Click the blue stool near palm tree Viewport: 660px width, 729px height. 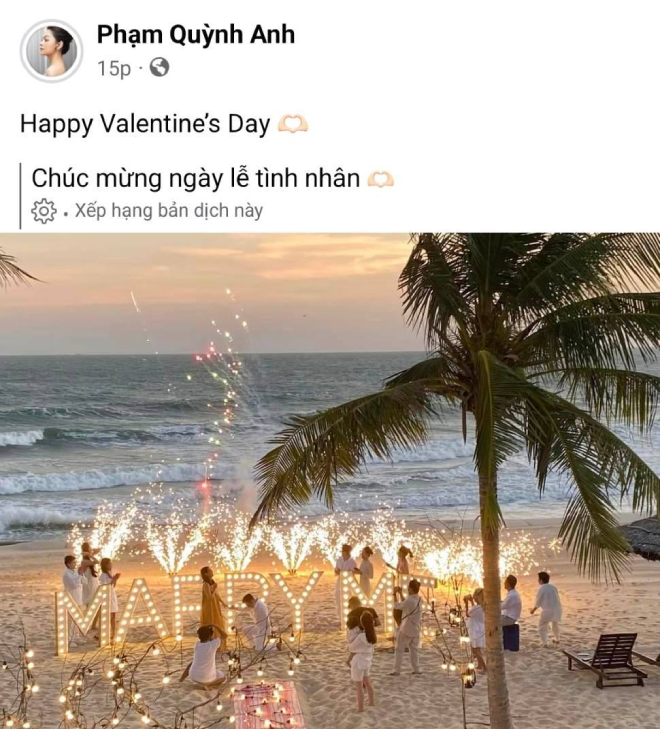click(x=511, y=638)
